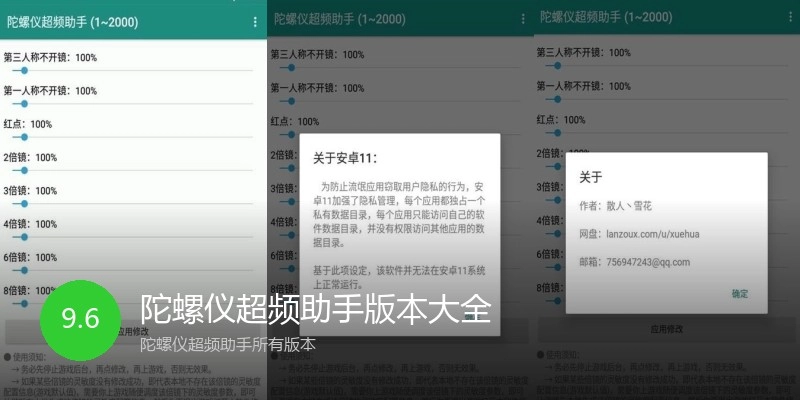
Task: Adjust 第一人称不开镜 slider in right screenshot
Action: 666,99
